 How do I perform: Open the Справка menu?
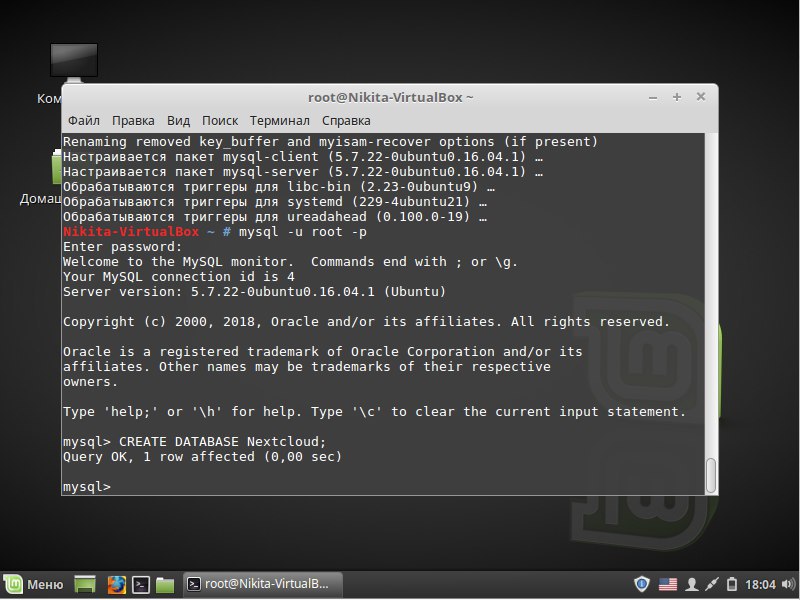(x=346, y=121)
